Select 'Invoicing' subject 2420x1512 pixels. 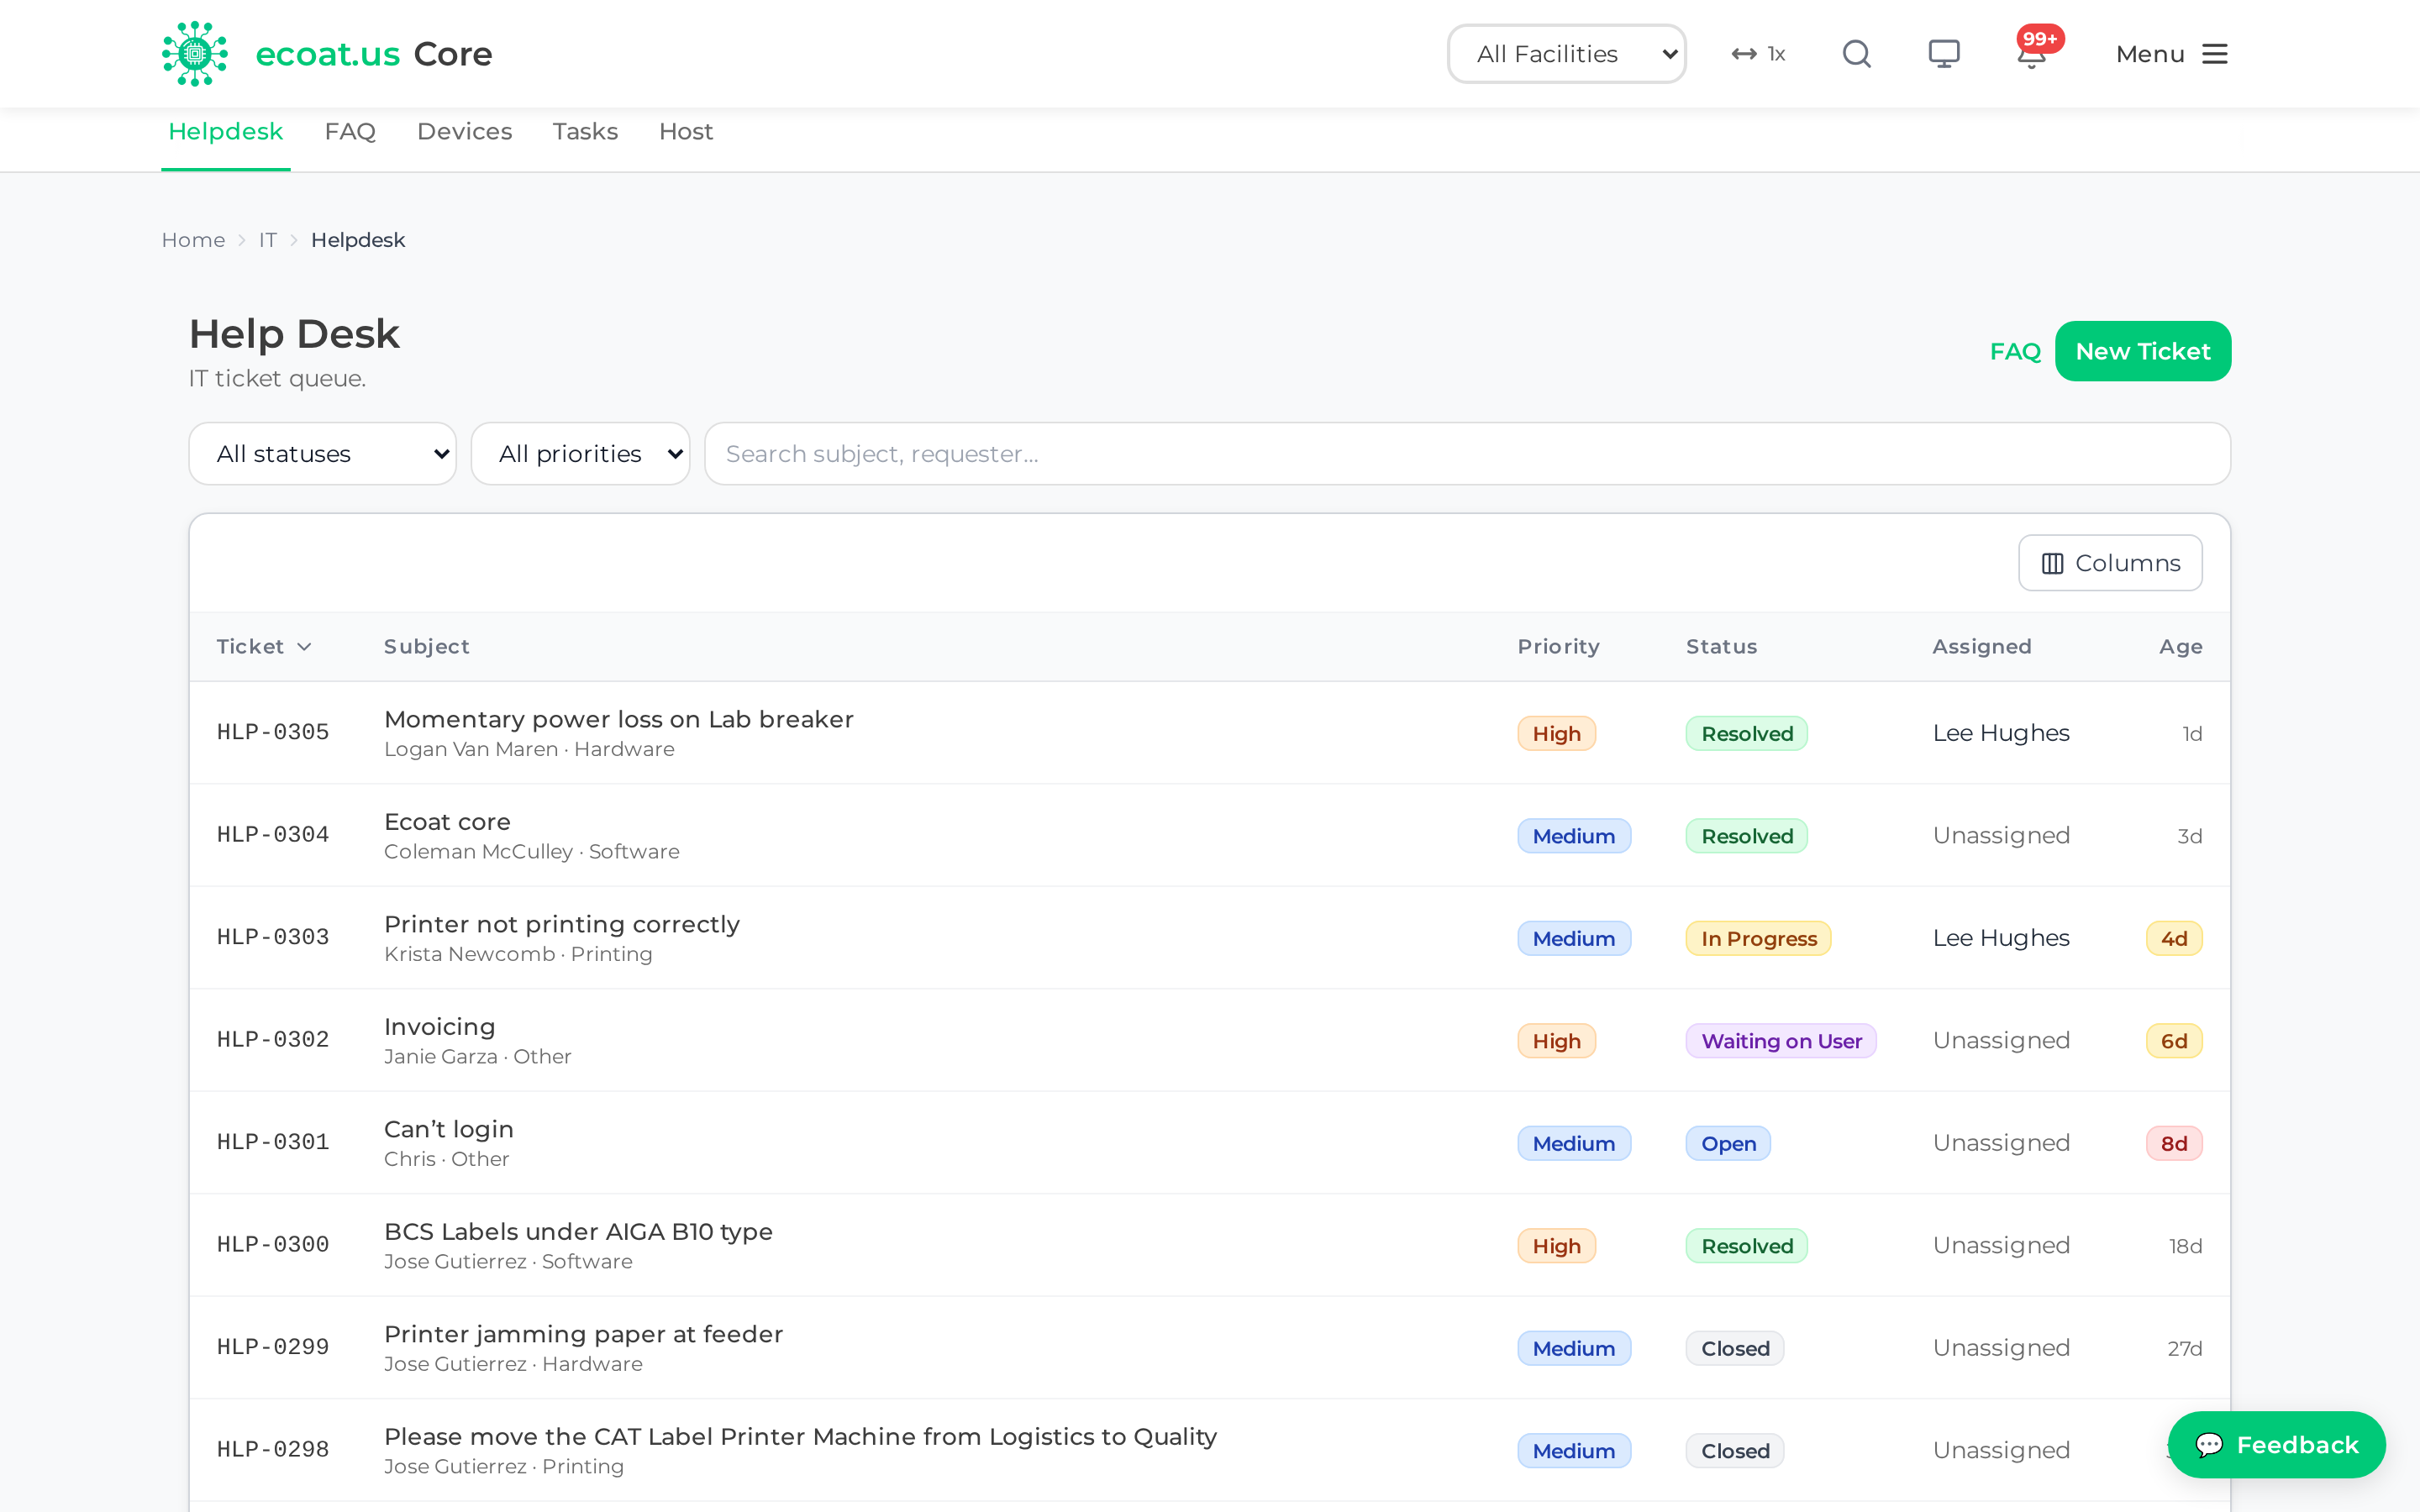click(440, 1027)
